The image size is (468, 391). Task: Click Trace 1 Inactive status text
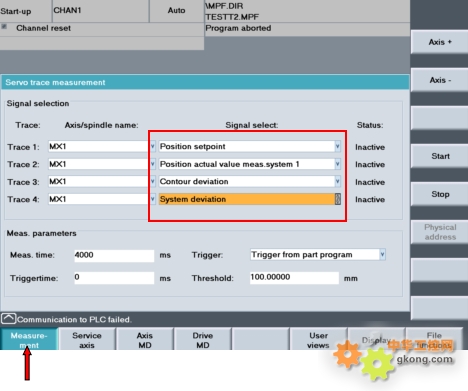[x=370, y=147]
